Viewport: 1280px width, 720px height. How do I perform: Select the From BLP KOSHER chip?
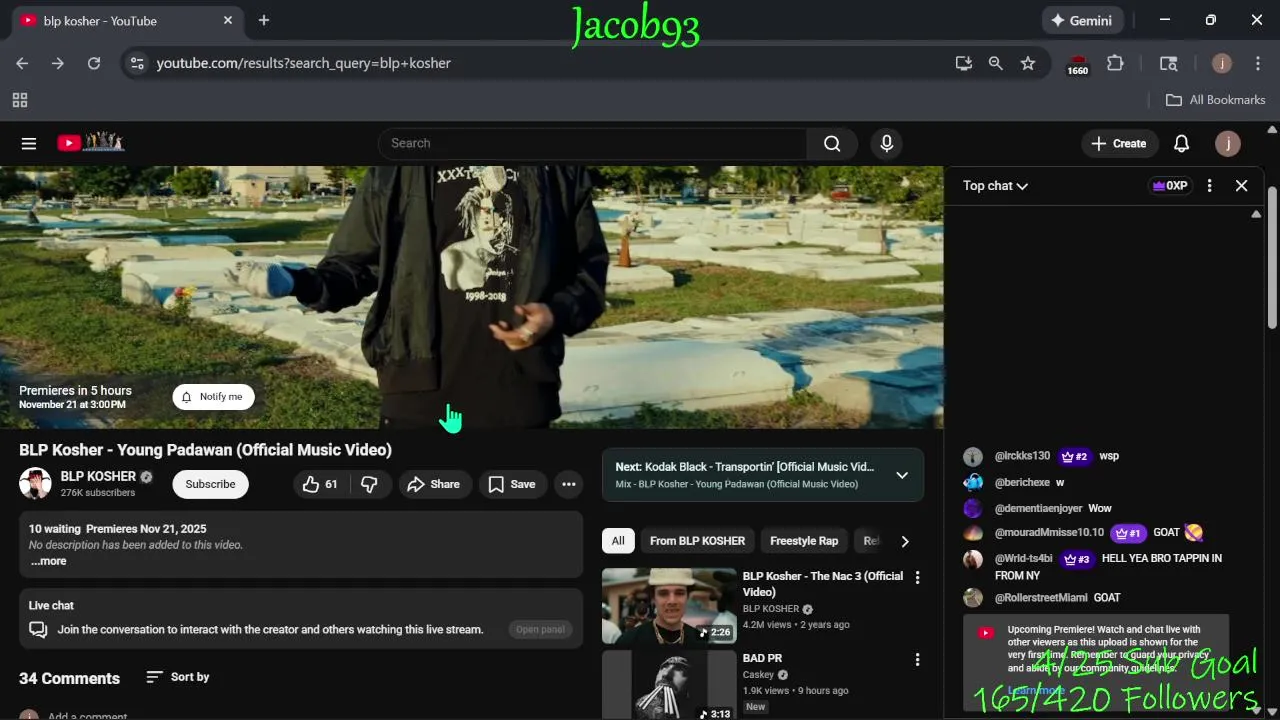click(697, 541)
